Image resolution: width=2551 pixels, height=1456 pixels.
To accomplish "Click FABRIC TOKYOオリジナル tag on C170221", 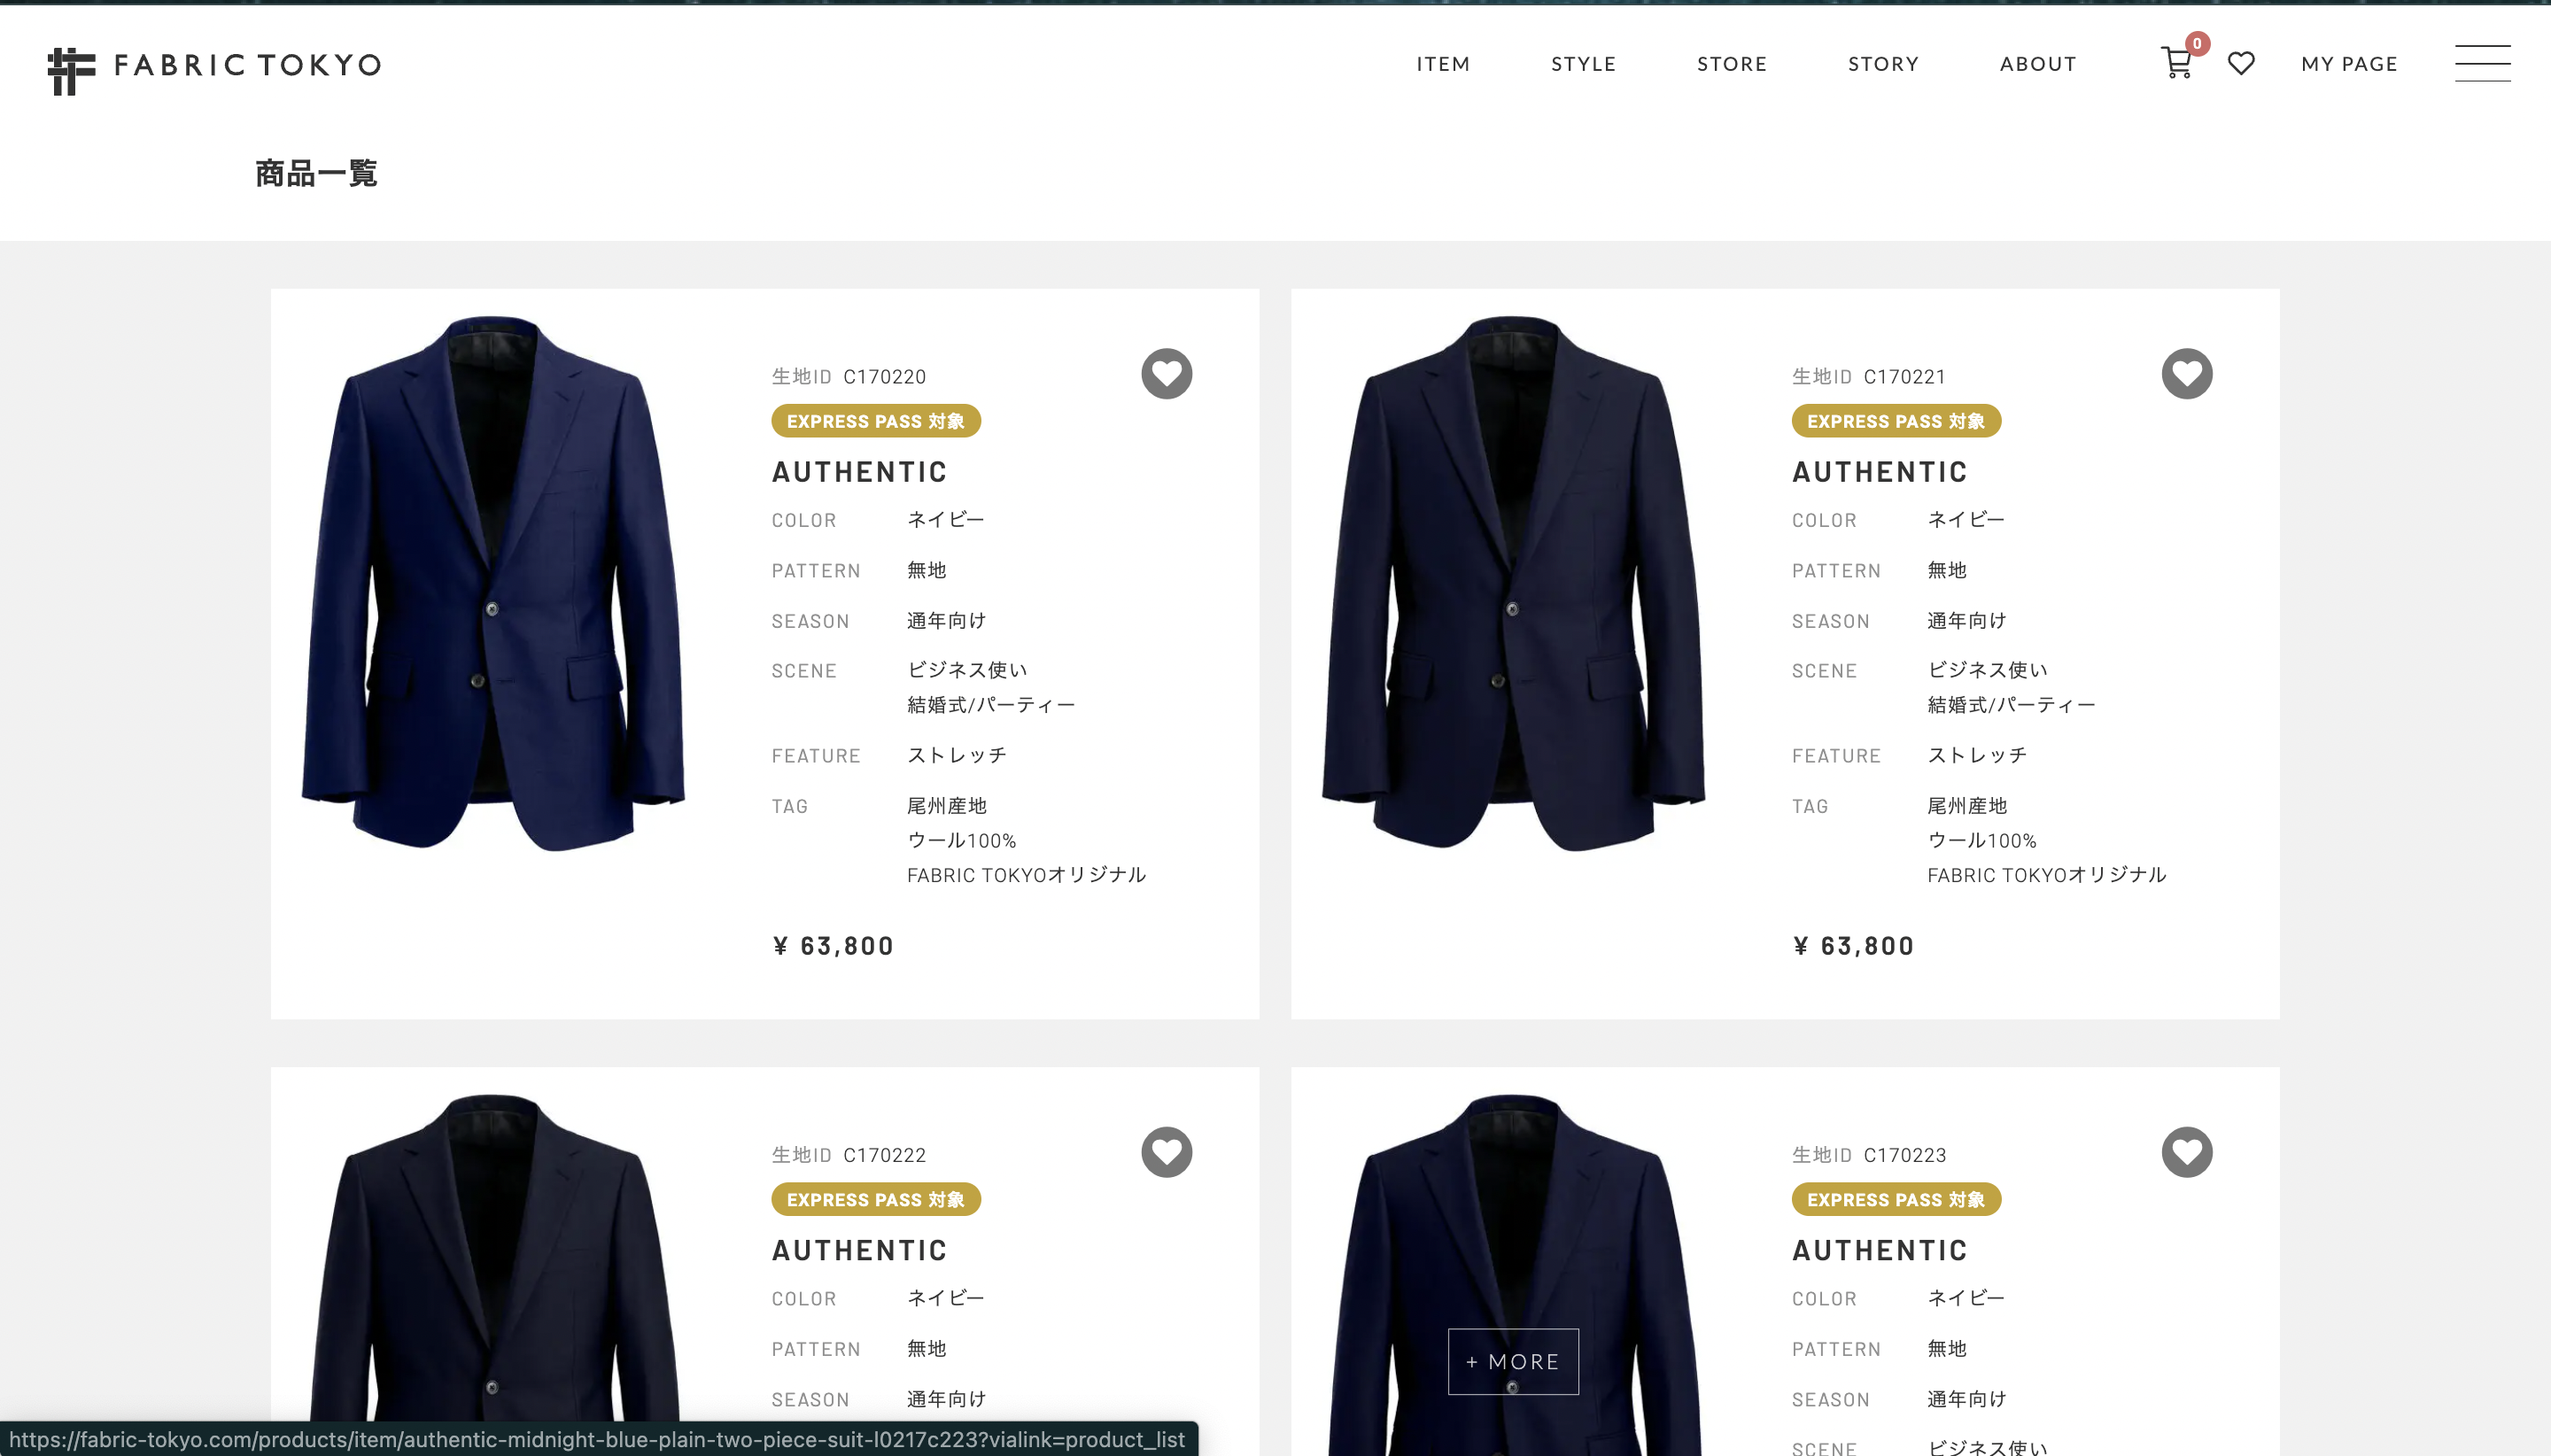I will (2047, 875).
